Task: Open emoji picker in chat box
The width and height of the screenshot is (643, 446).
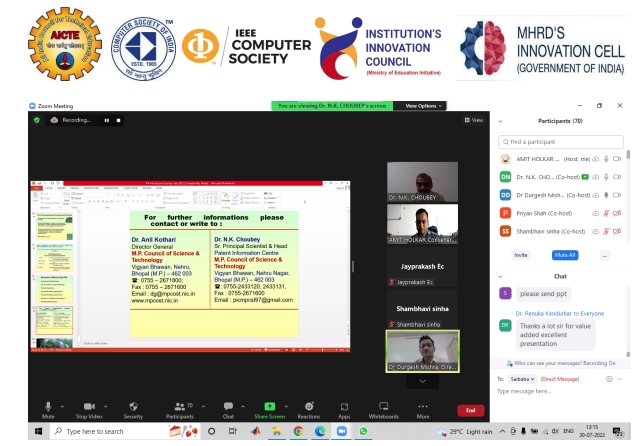Action: 609,379
